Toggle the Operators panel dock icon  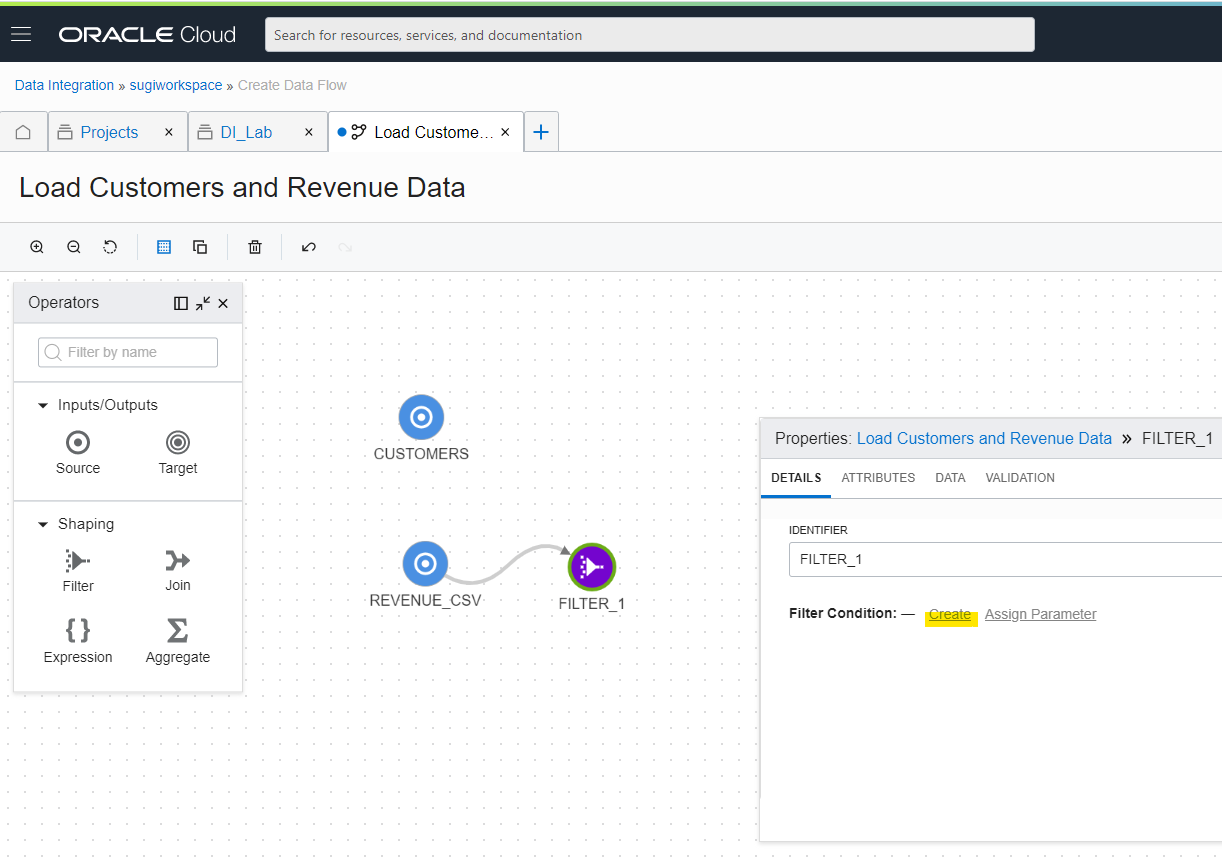point(181,303)
